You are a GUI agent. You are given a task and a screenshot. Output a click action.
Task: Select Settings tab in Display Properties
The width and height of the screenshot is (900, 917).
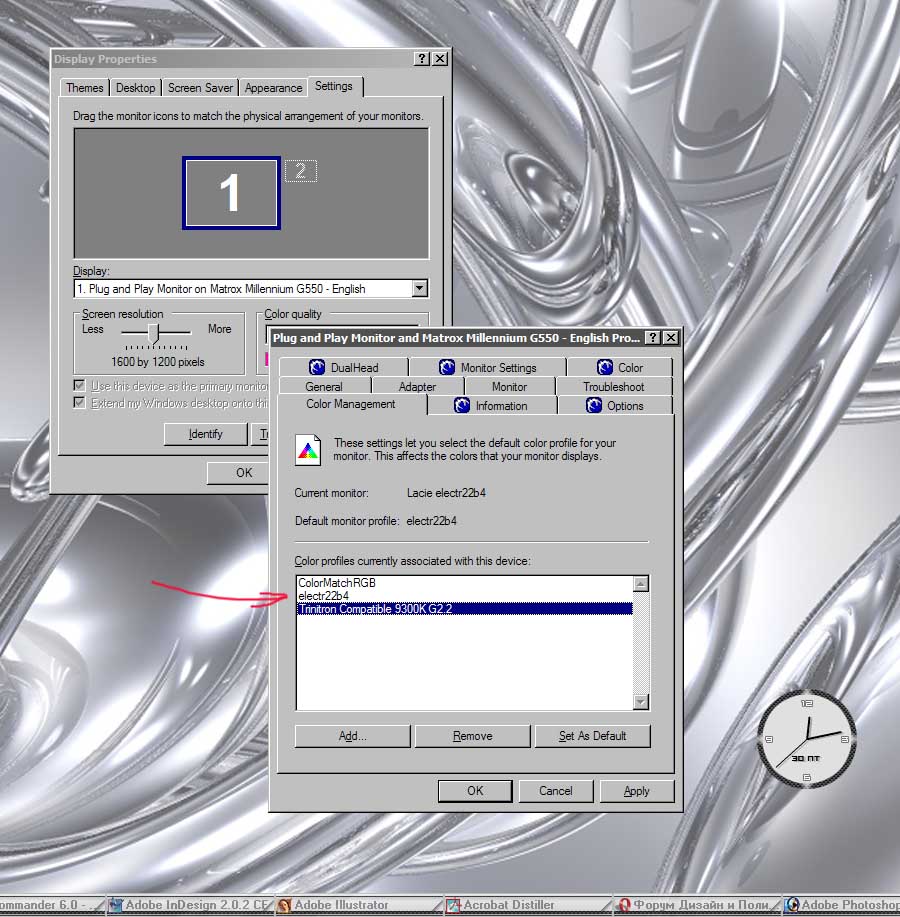point(334,86)
